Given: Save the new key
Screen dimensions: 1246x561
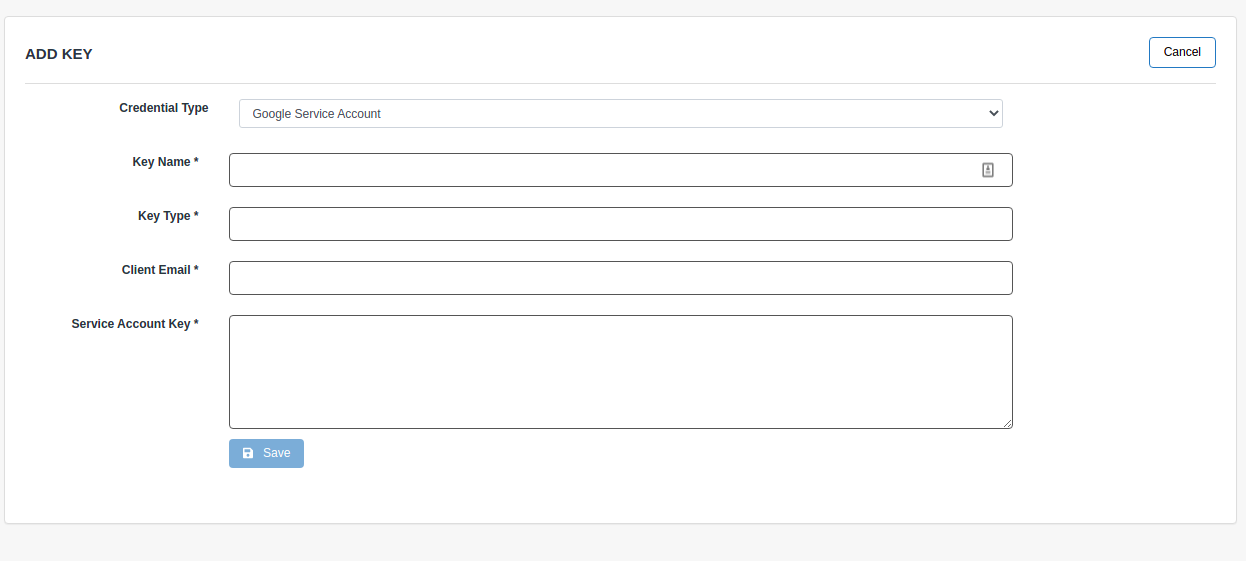Looking at the screenshot, I should (266, 453).
